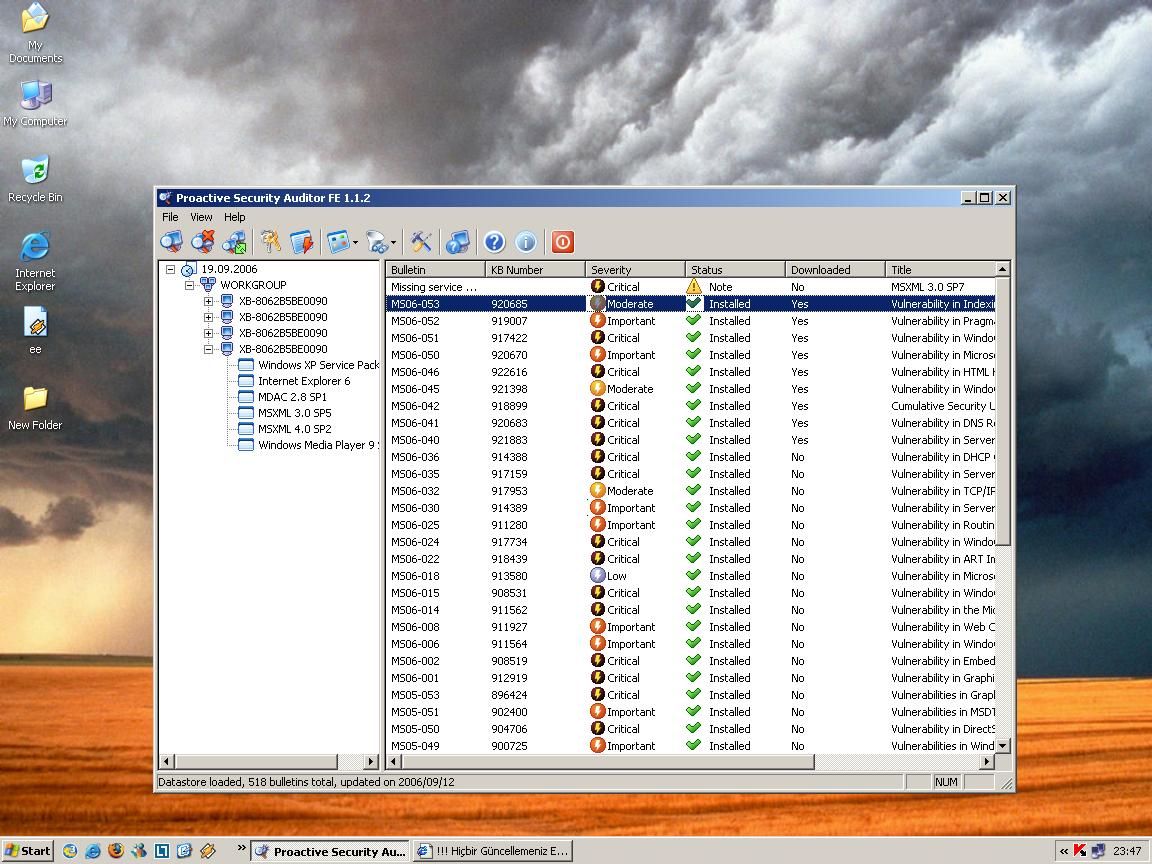The width and height of the screenshot is (1152, 864).
Task: Click the view layout toolbar icon
Action: [x=338, y=242]
